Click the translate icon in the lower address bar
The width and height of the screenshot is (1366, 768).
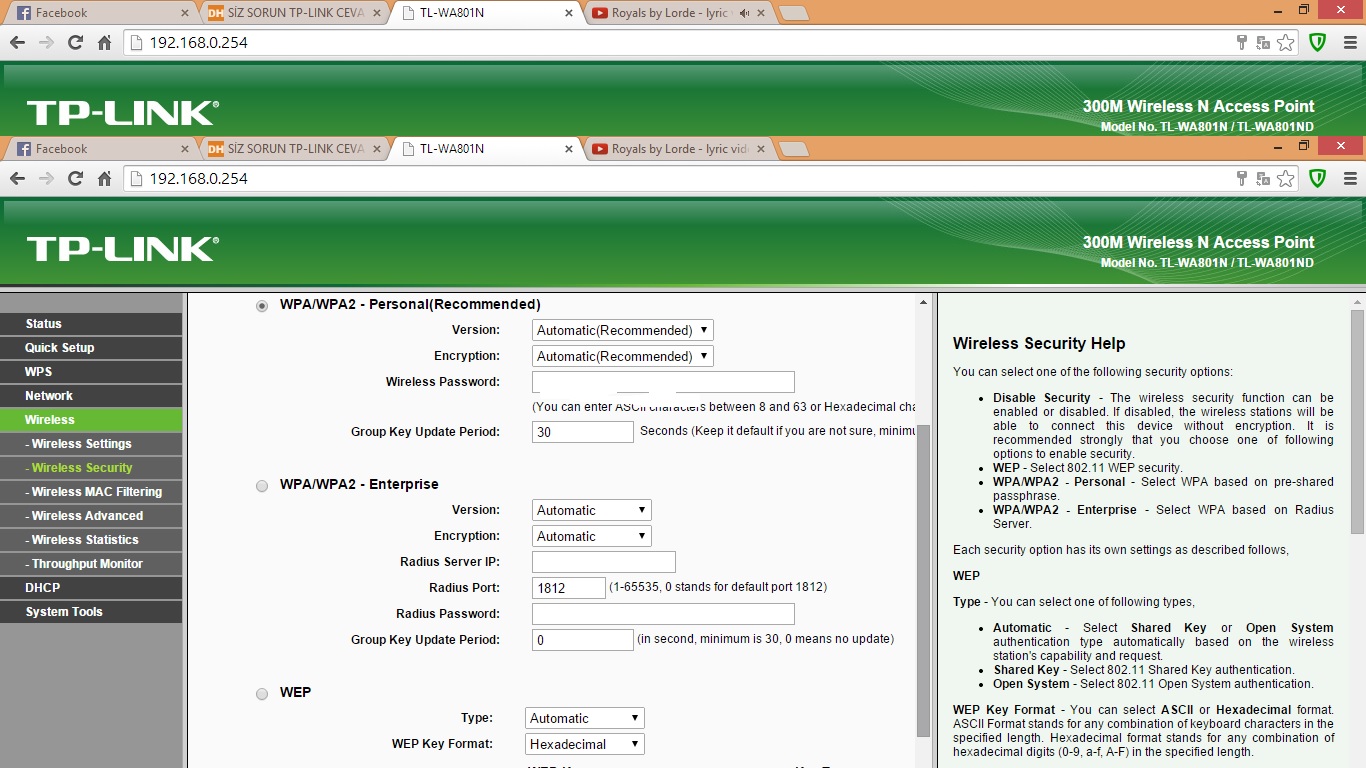click(x=1264, y=179)
